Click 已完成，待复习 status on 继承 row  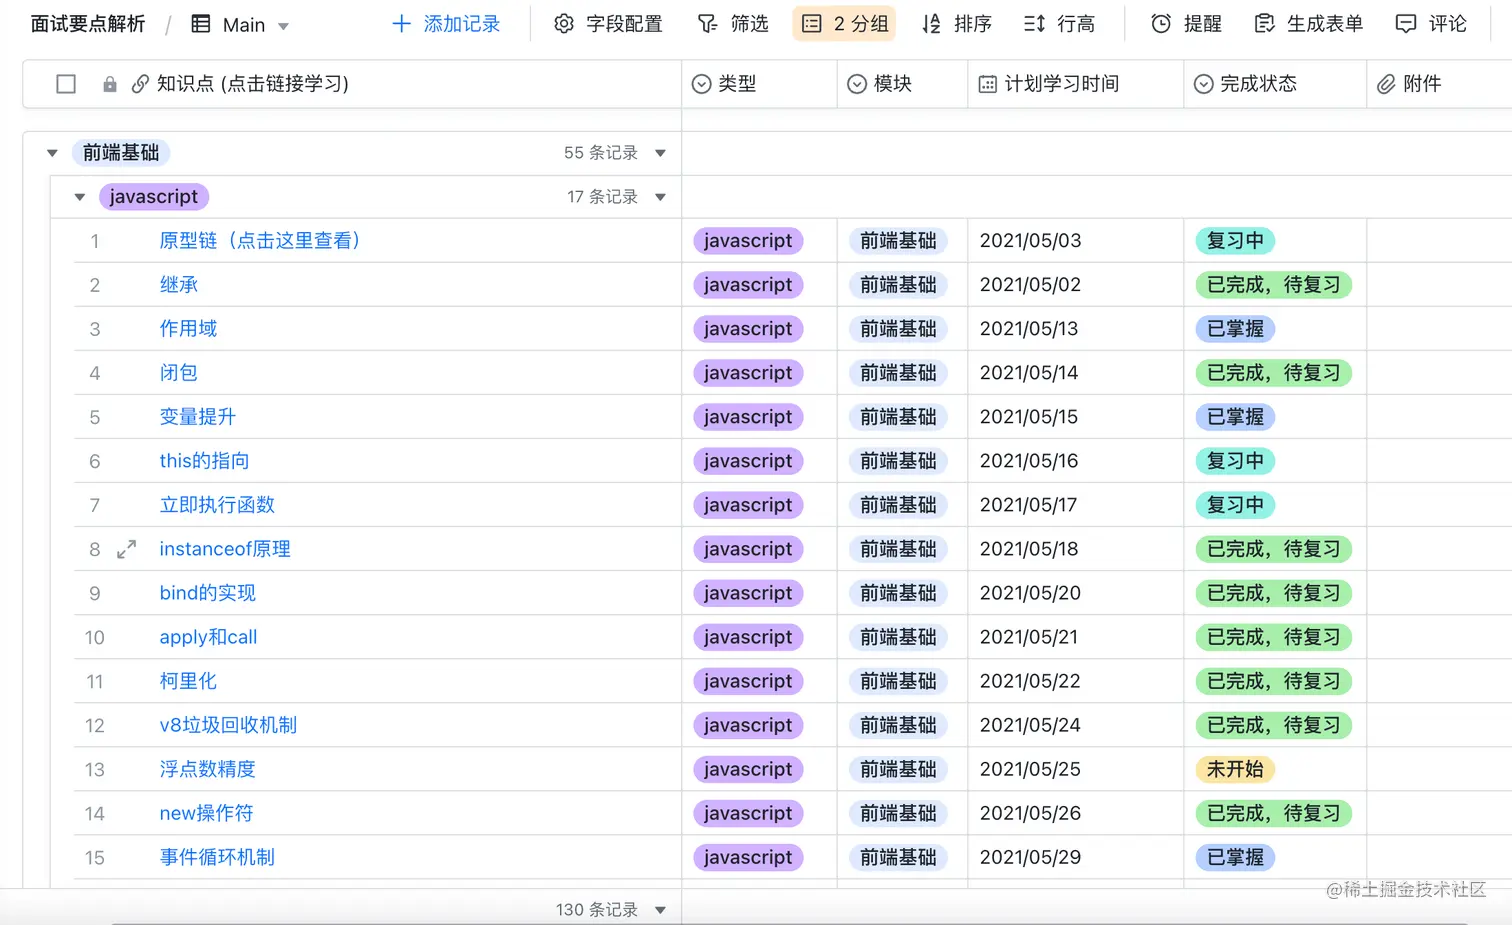[x=1274, y=285]
